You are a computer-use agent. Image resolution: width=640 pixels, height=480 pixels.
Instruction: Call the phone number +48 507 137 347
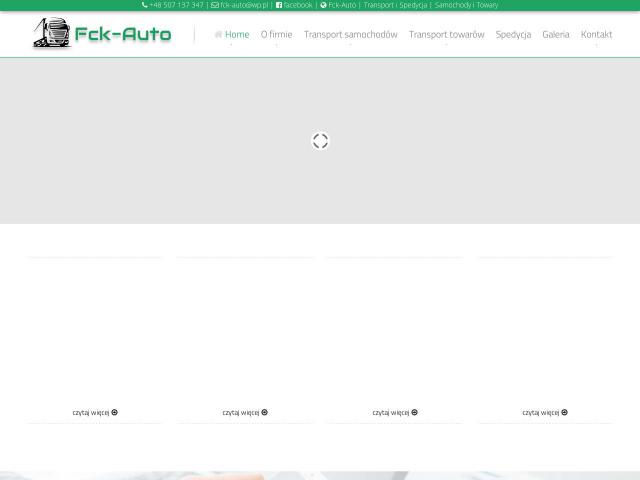[176, 5]
